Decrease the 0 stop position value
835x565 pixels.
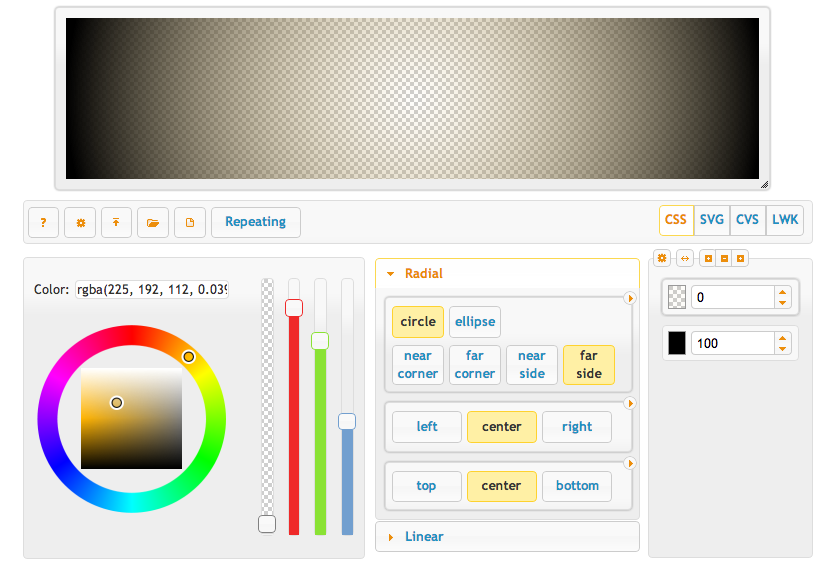[x=782, y=302]
